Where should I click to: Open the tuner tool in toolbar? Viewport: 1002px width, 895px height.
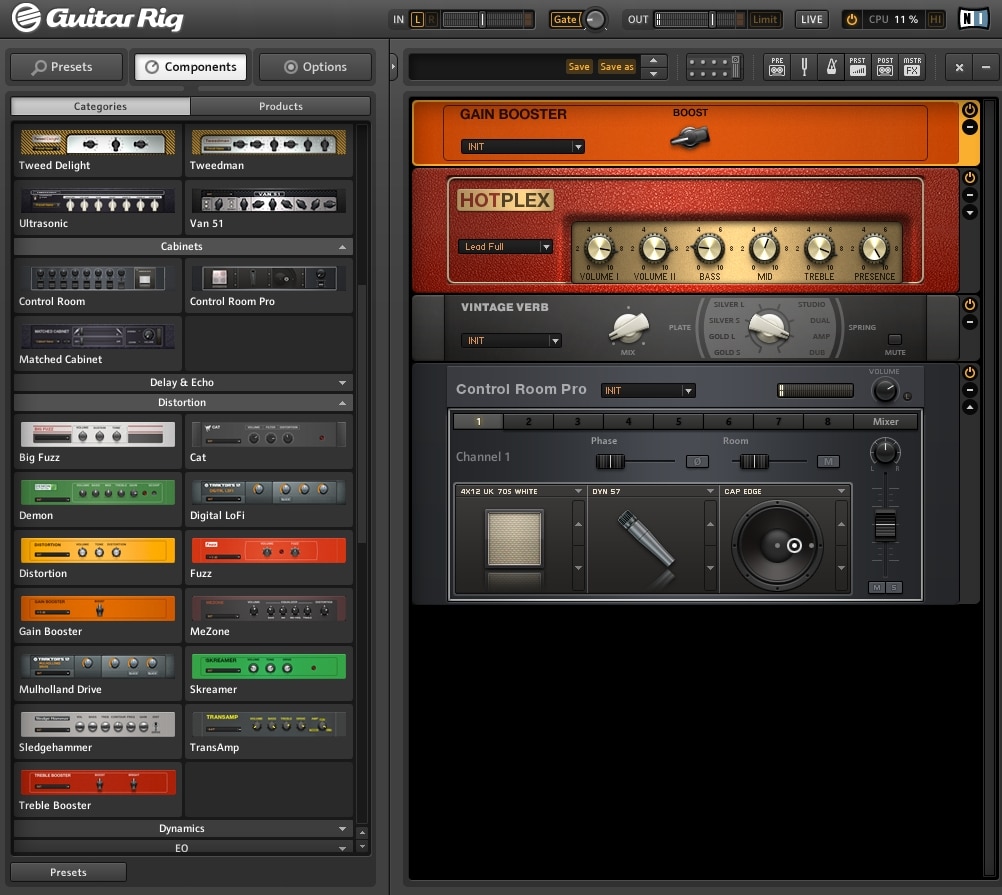click(x=804, y=66)
